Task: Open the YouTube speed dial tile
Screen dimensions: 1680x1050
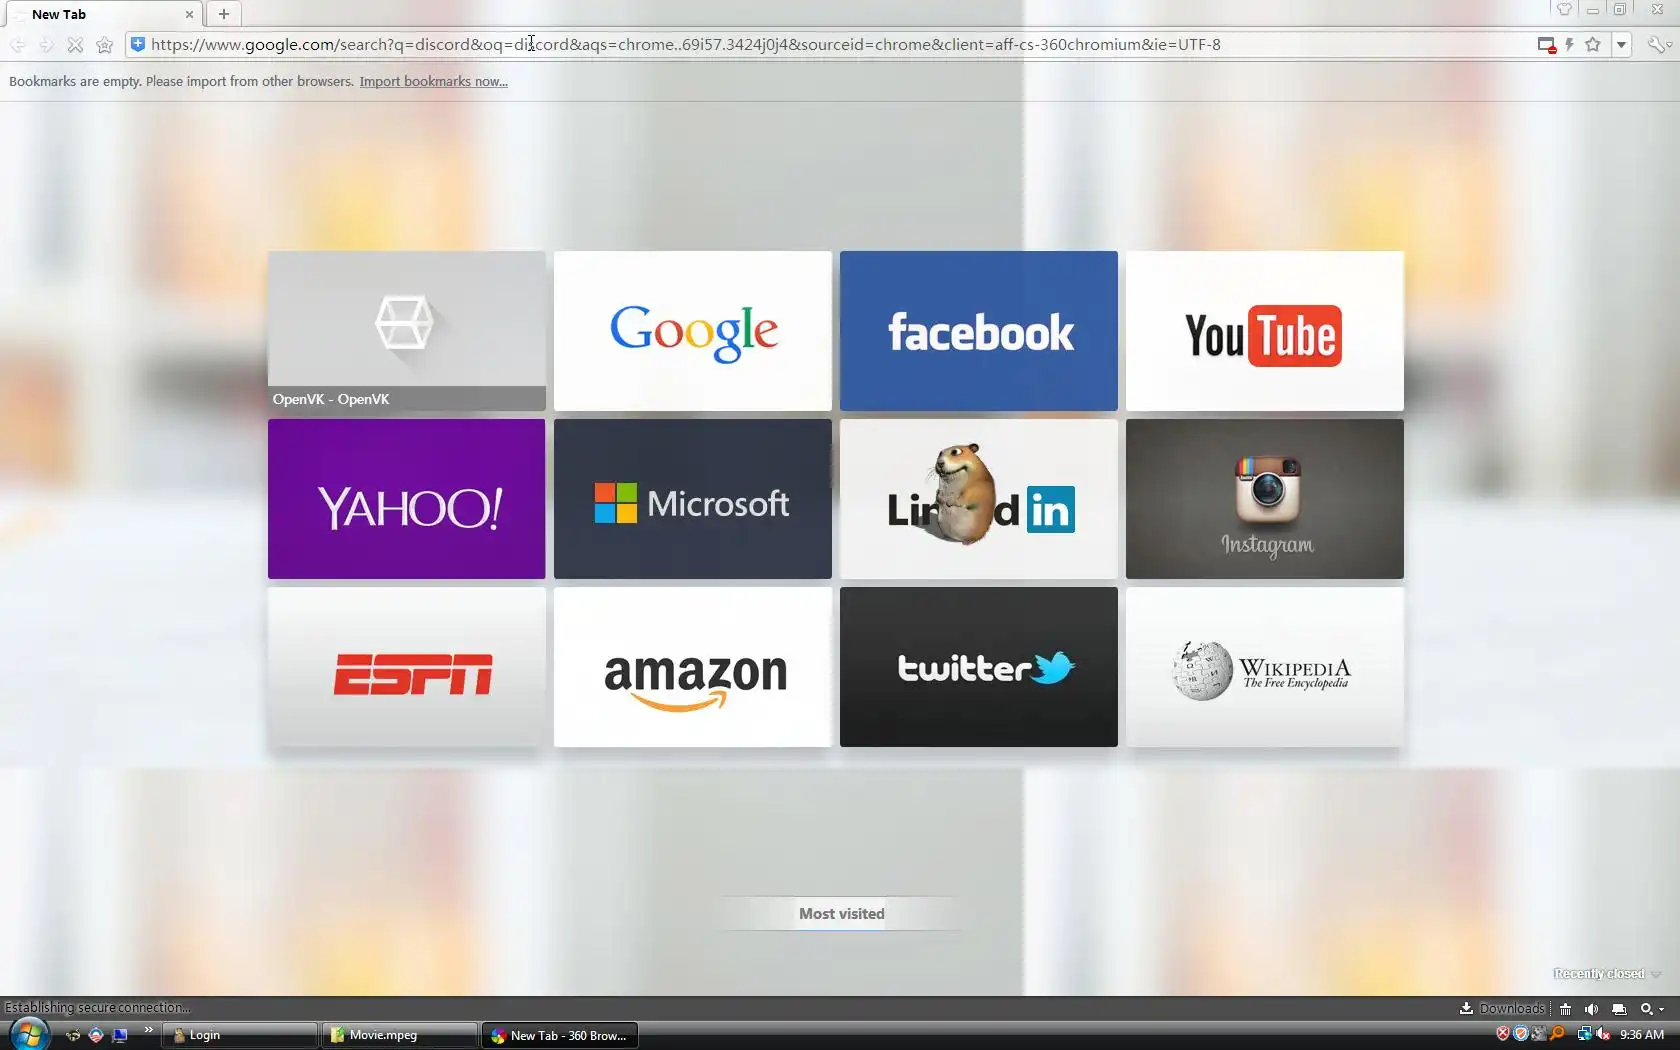Action: point(1265,331)
